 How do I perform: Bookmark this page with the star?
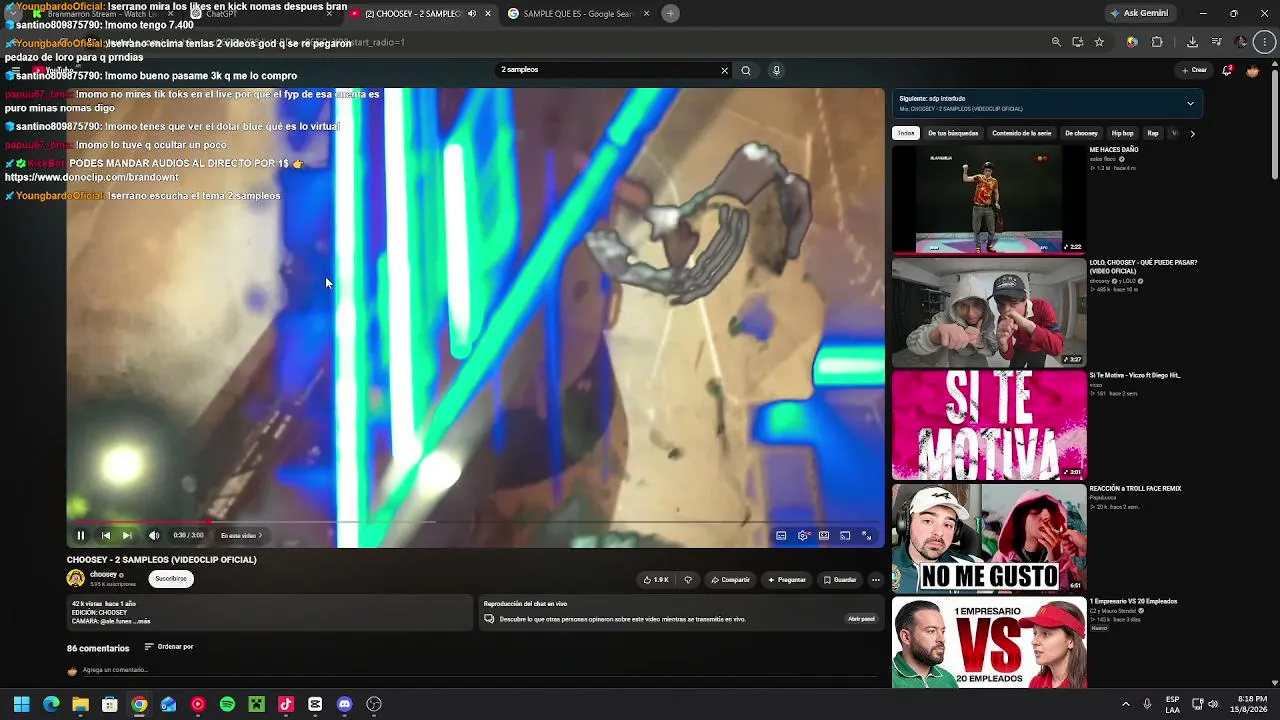point(1099,42)
